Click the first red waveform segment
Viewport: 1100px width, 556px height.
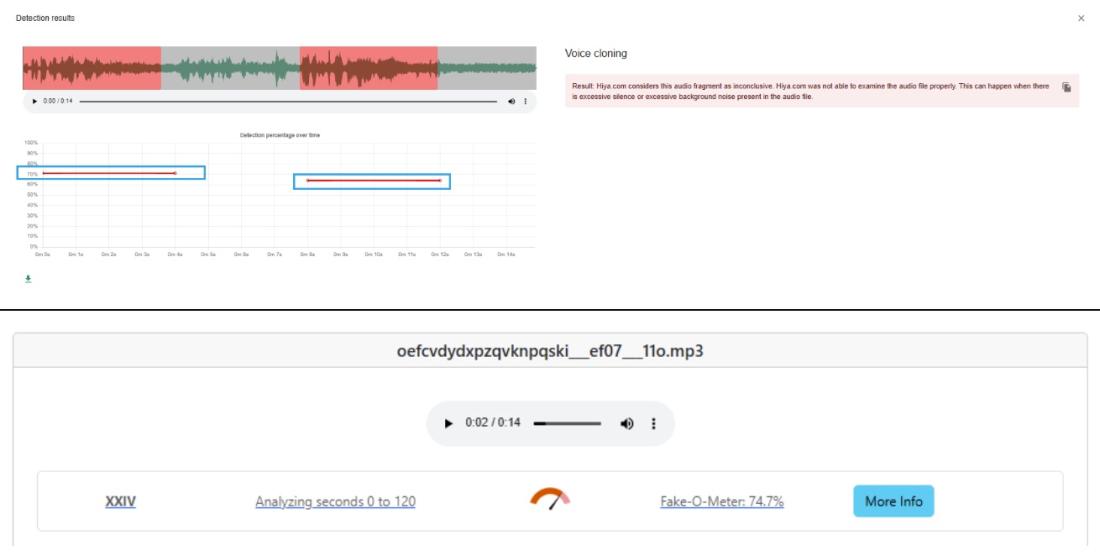91,67
